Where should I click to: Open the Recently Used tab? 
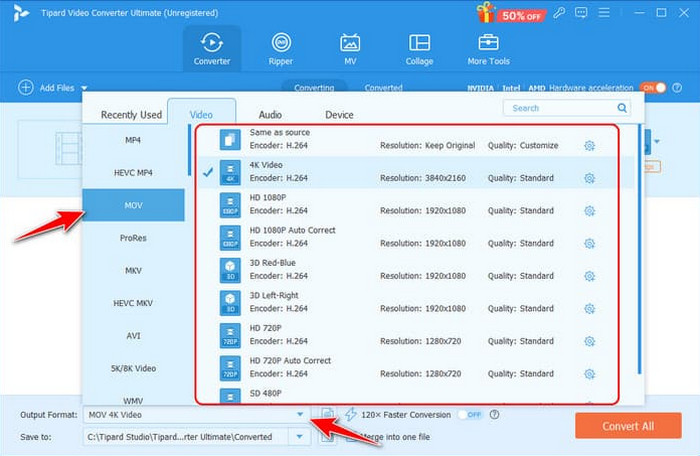click(131, 115)
